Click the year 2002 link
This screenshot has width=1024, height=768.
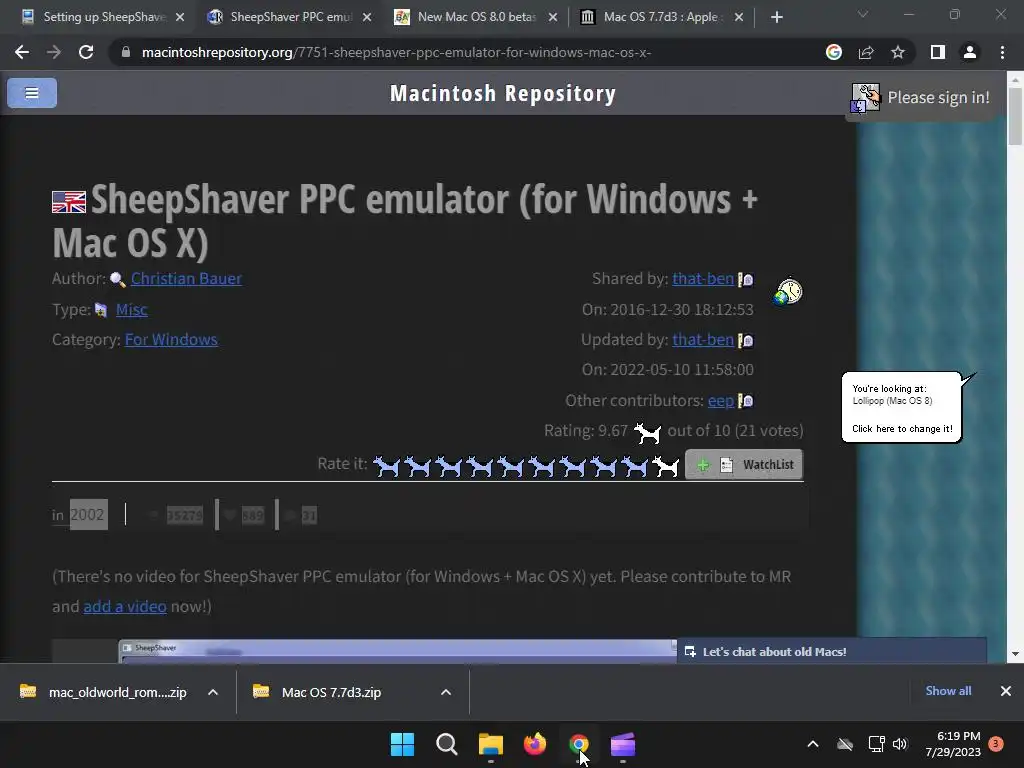tap(88, 515)
